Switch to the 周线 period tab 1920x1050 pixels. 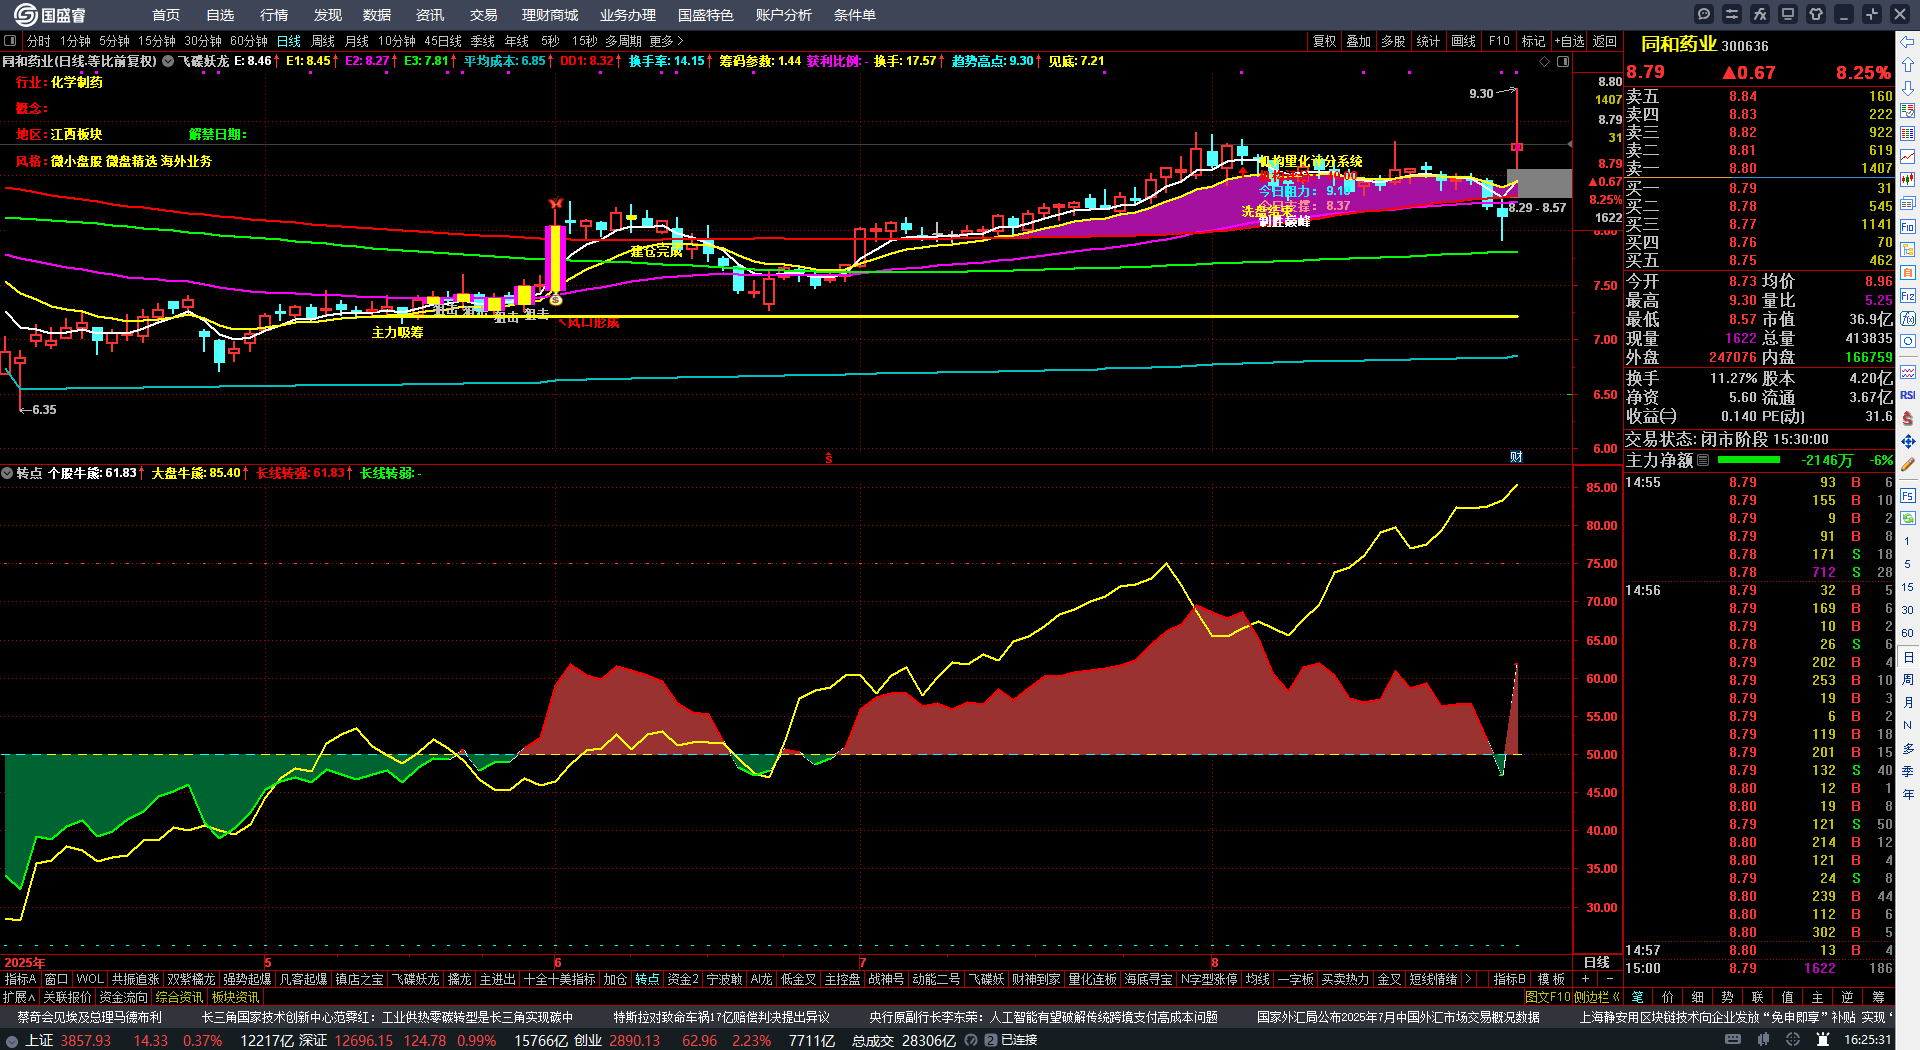323,41
